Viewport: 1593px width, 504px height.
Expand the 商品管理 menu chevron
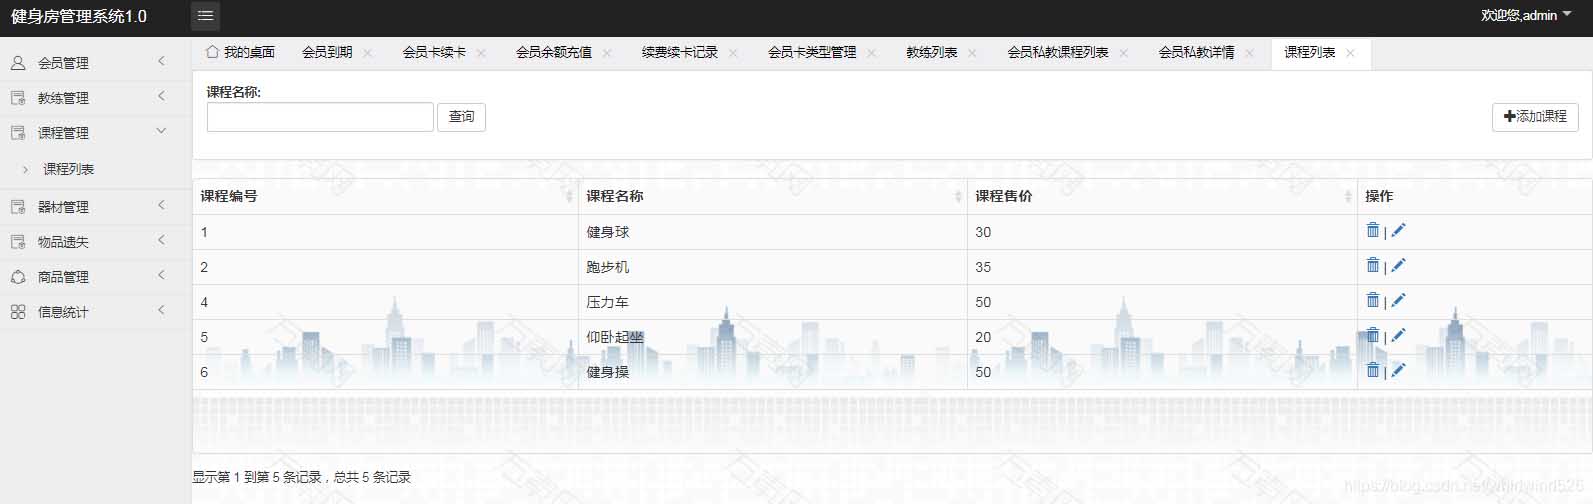[x=162, y=275]
